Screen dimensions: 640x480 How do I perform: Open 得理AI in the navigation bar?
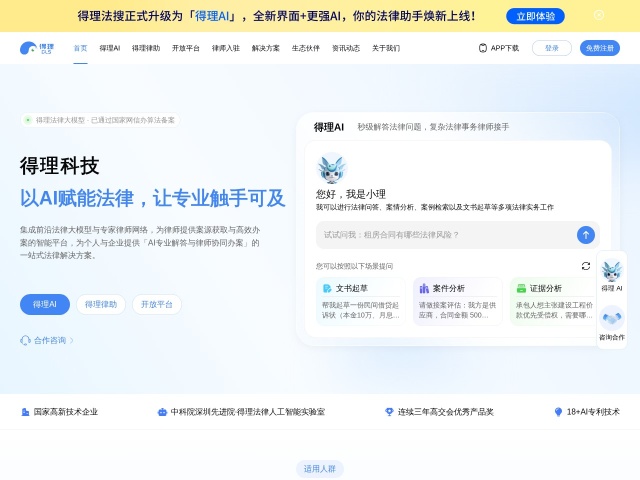tap(110, 48)
